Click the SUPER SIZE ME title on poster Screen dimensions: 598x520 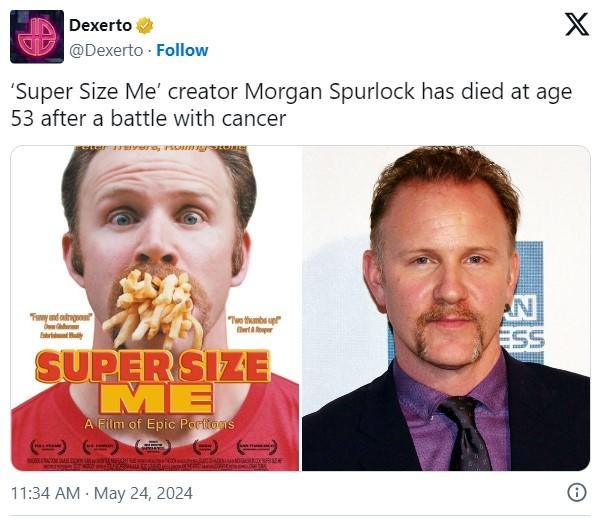[154, 382]
